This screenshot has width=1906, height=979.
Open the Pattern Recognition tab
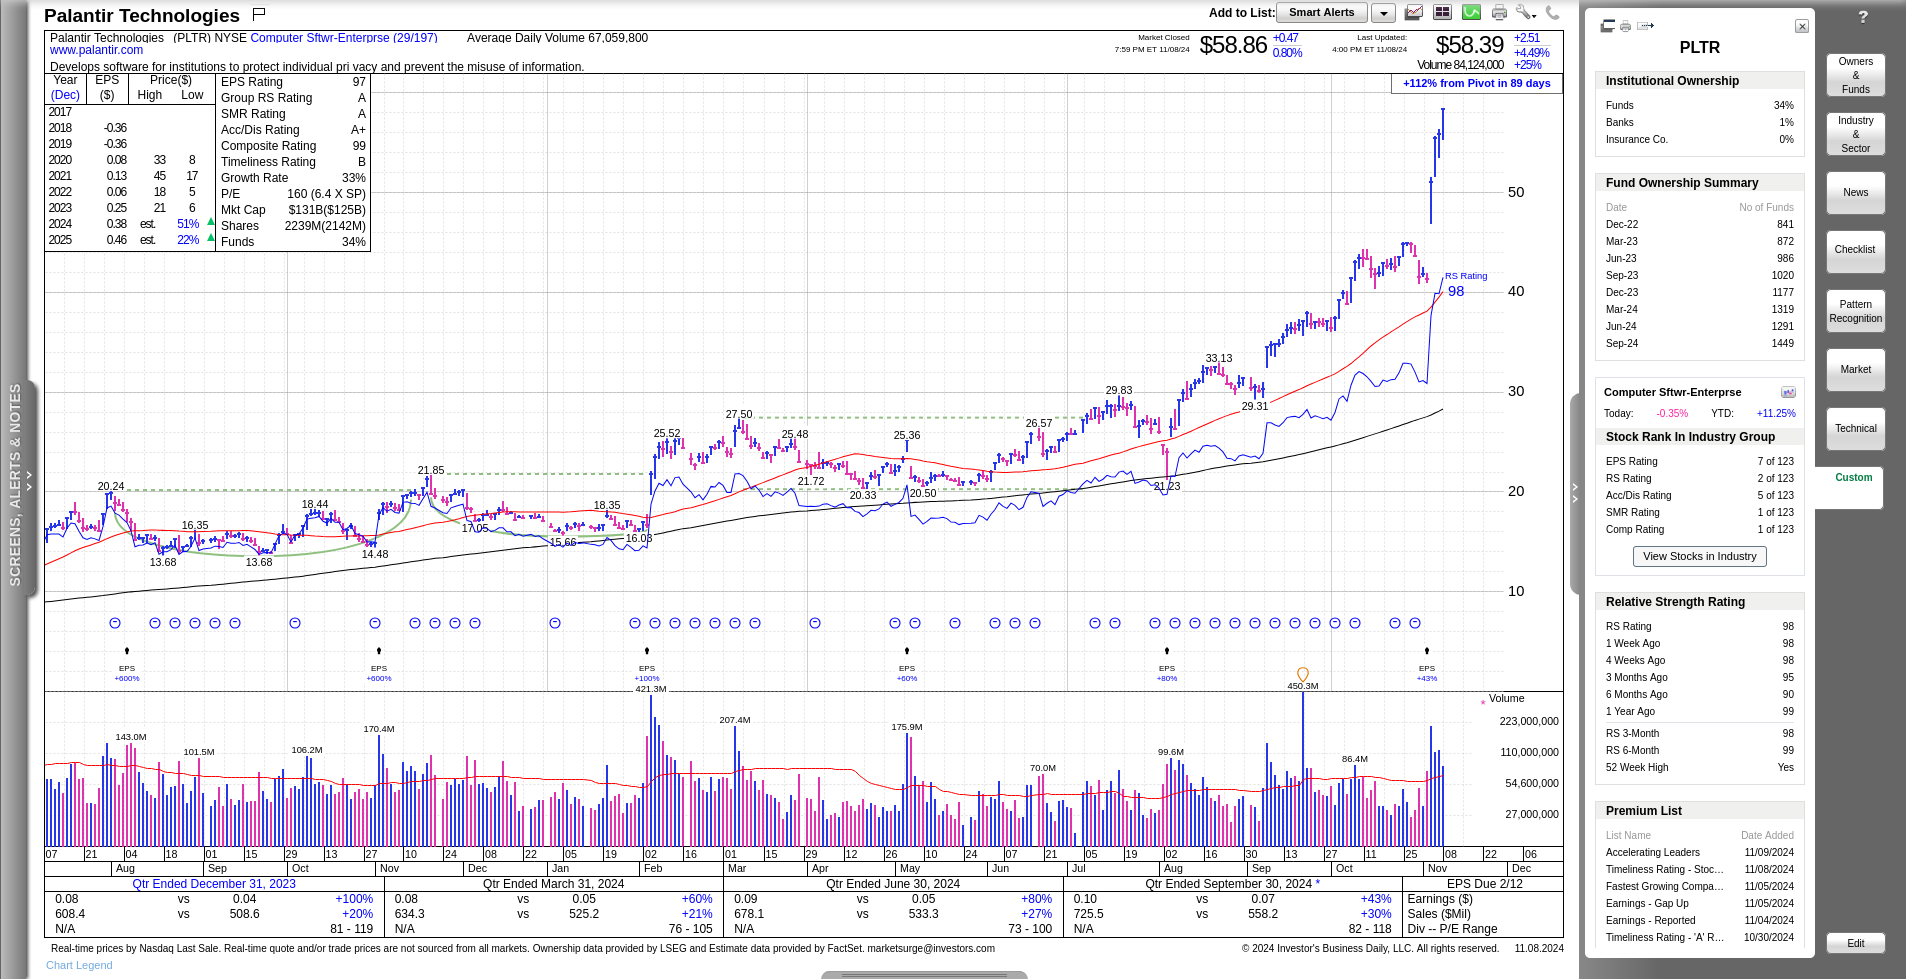[1855, 311]
